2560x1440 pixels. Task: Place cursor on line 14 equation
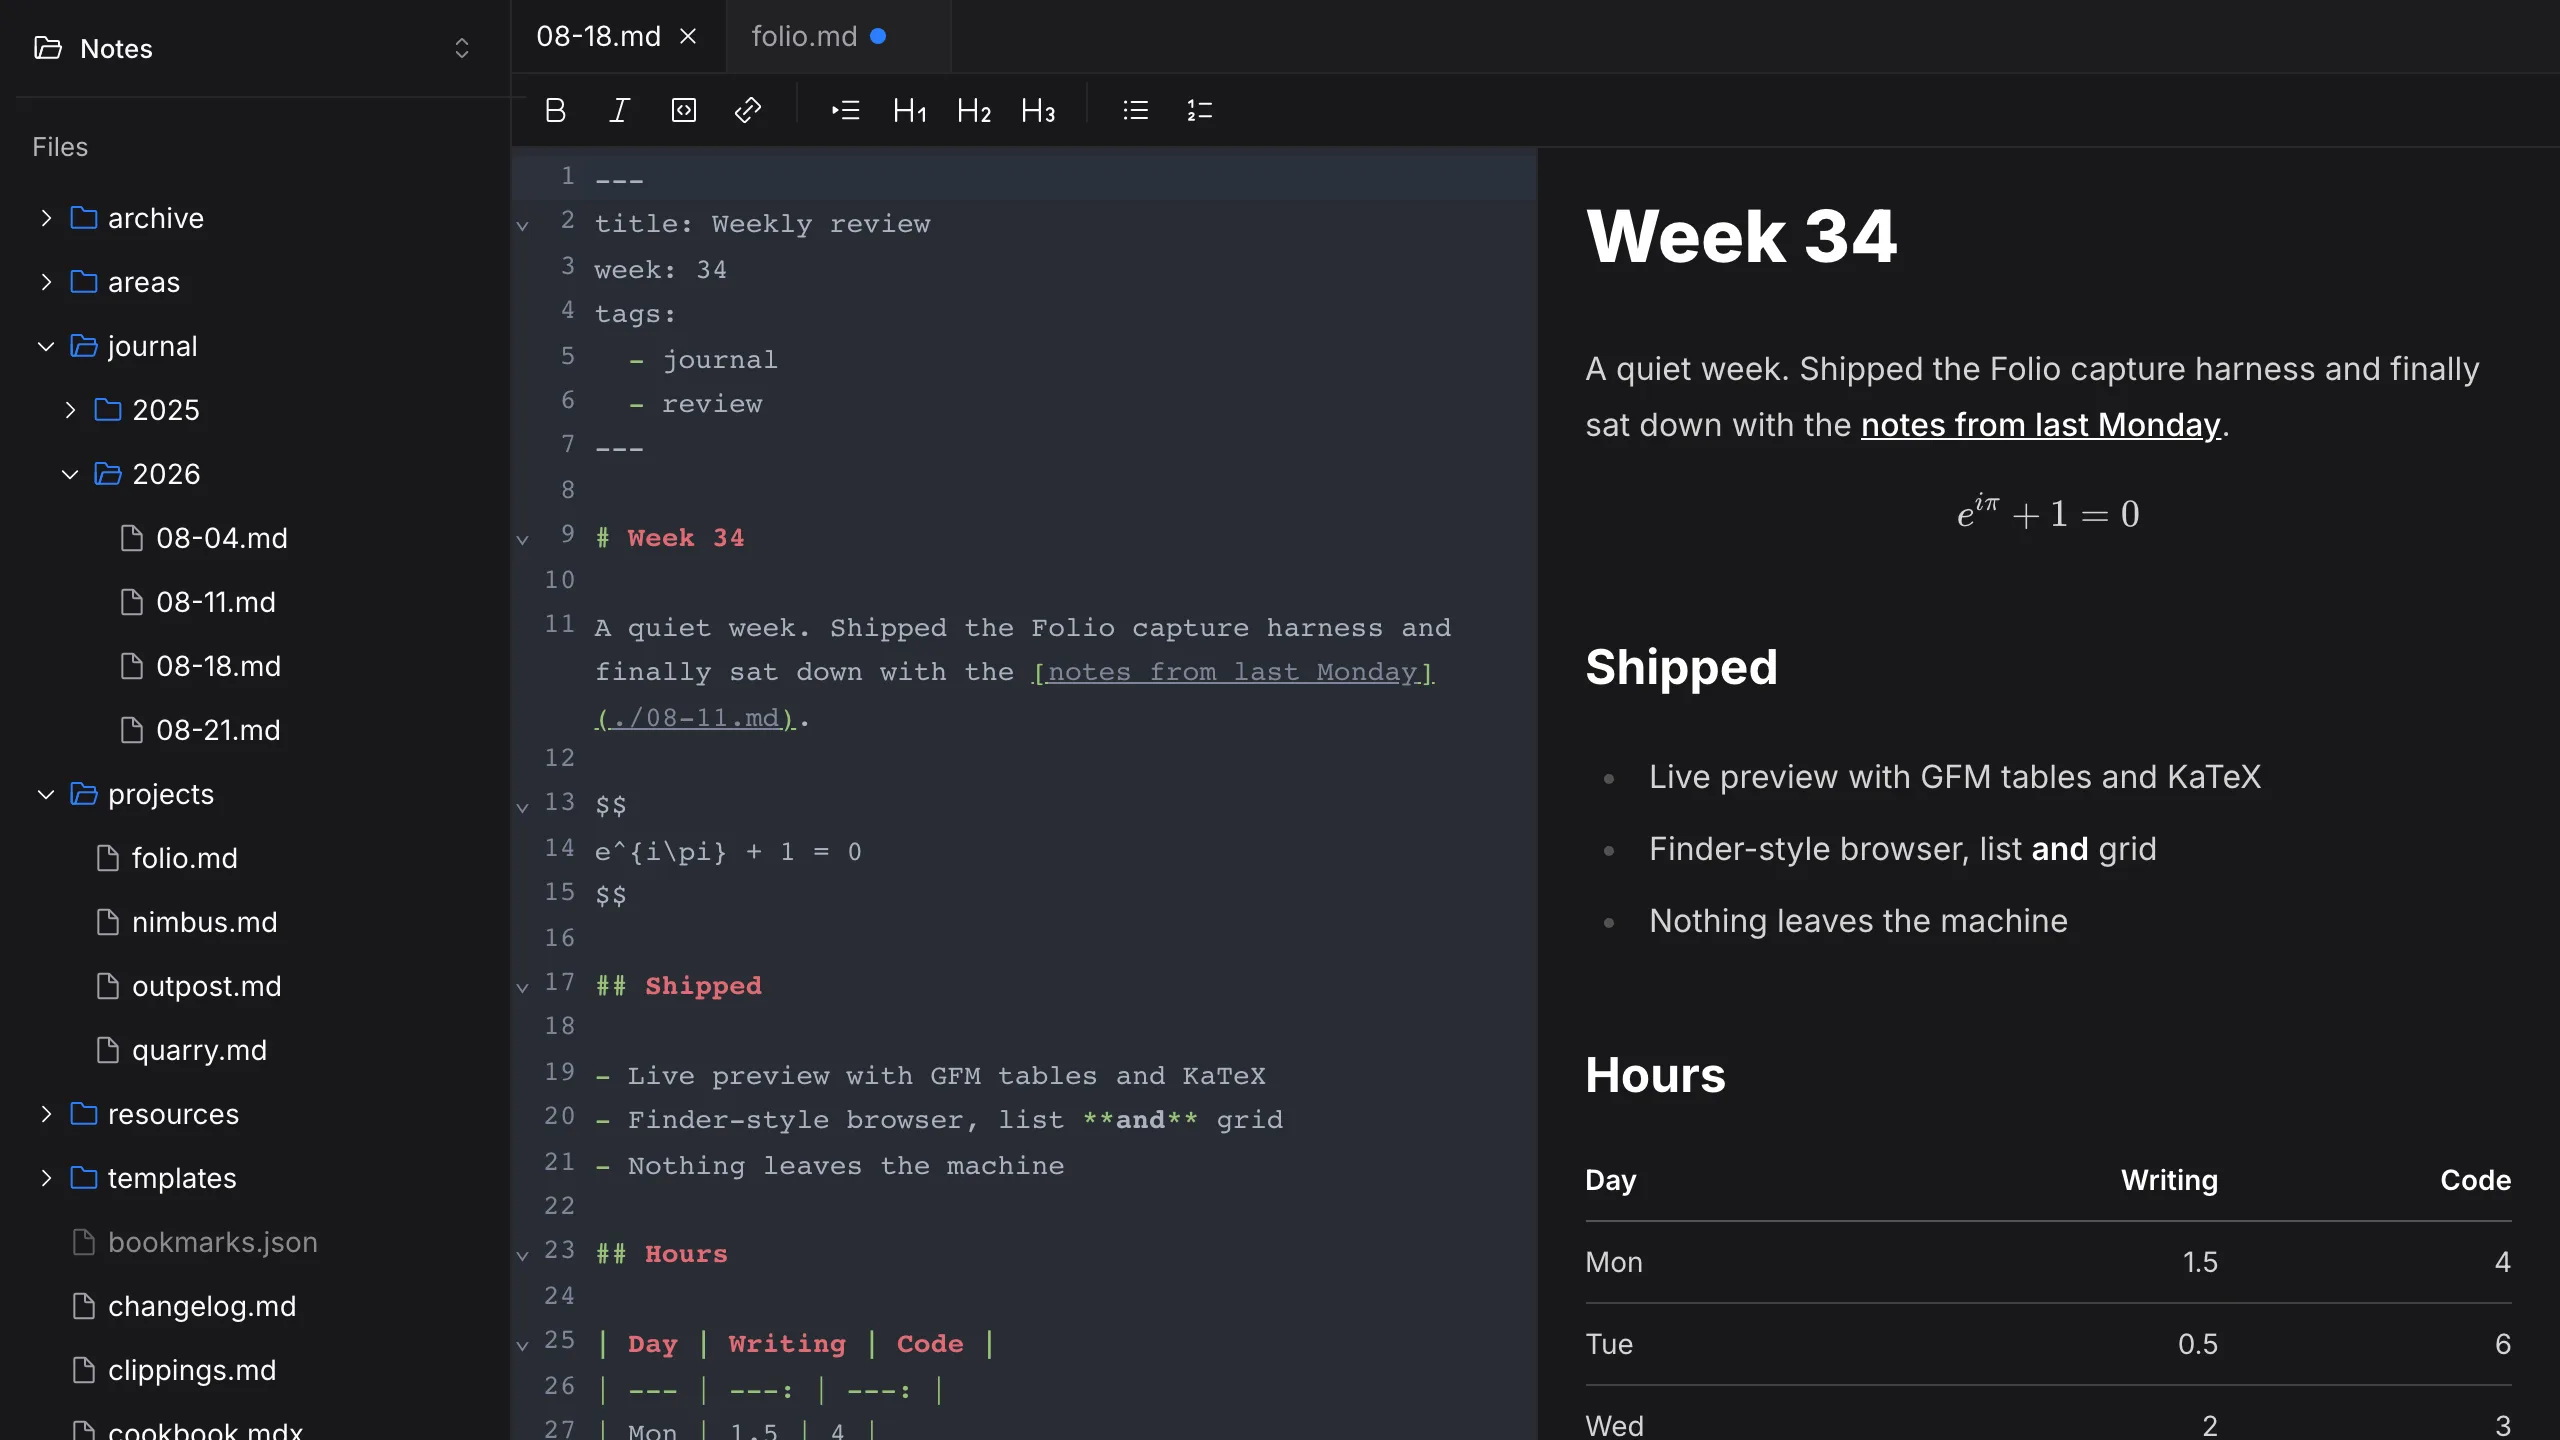click(x=728, y=851)
